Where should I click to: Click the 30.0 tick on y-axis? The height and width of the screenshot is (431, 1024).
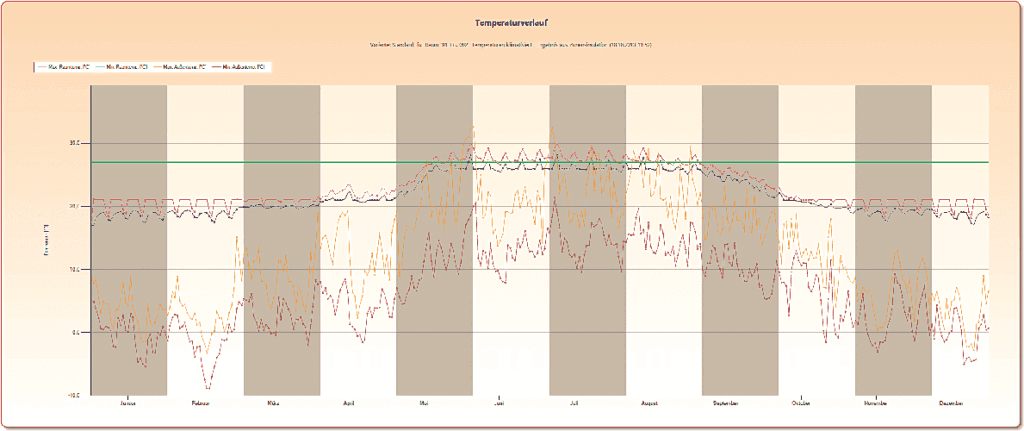(x=74, y=143)
